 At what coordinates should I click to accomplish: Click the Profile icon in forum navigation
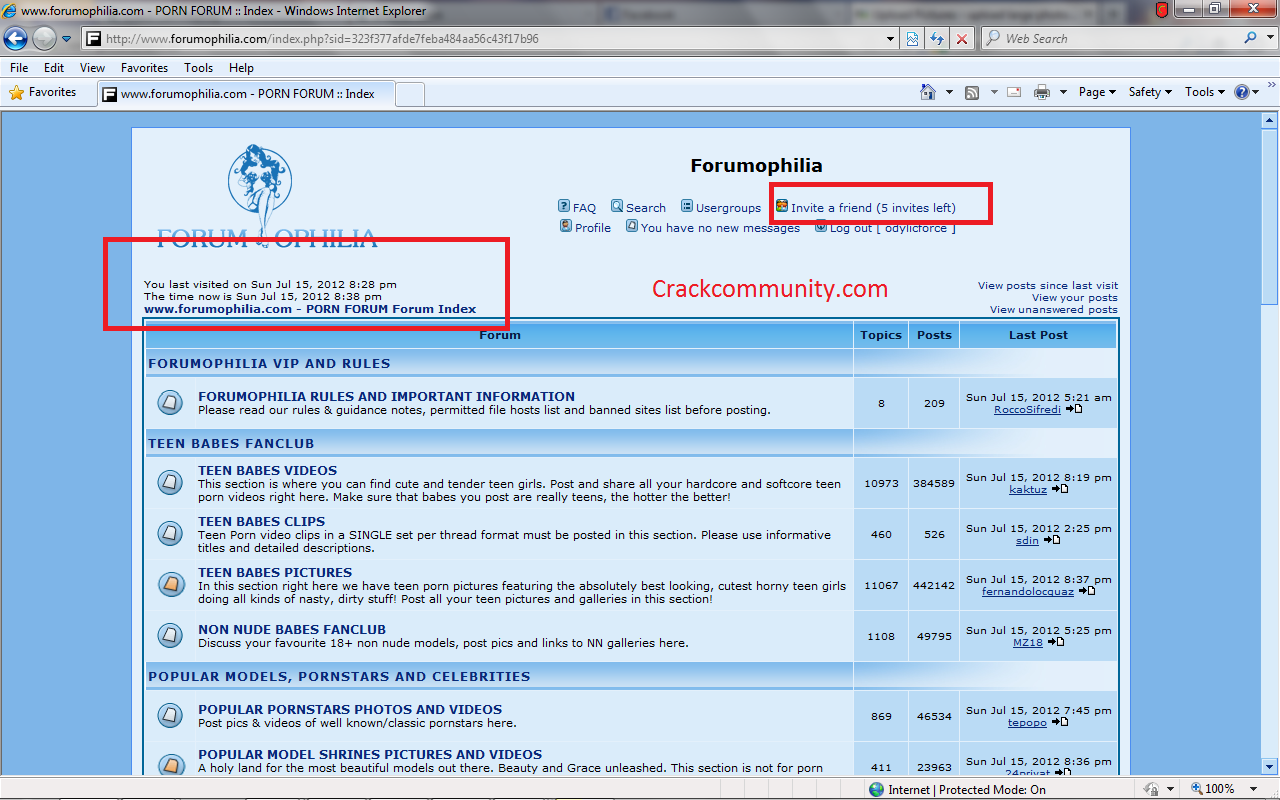566,226
